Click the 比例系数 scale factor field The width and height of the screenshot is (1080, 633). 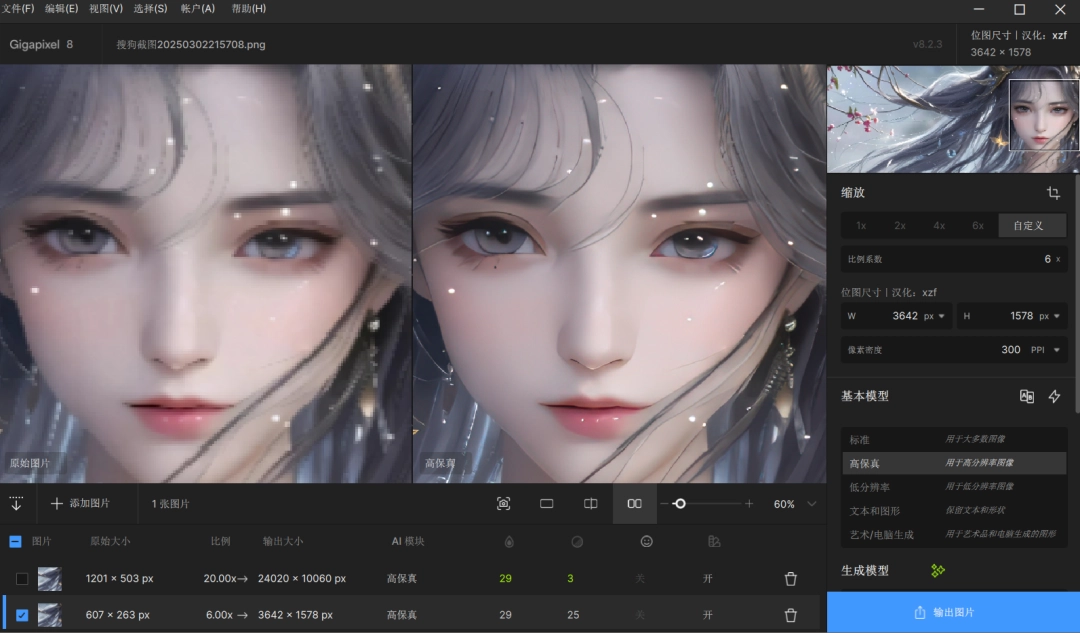point(954,259)
